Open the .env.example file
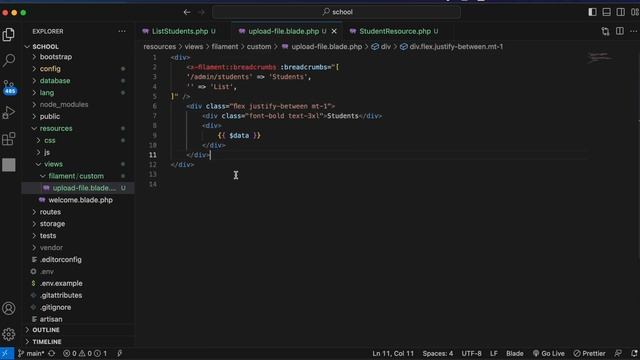 78,283
